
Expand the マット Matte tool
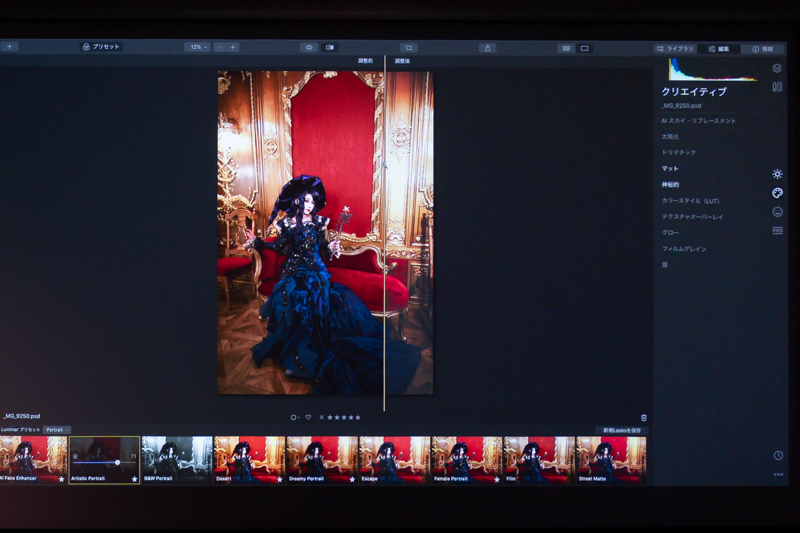pos(670,168)
